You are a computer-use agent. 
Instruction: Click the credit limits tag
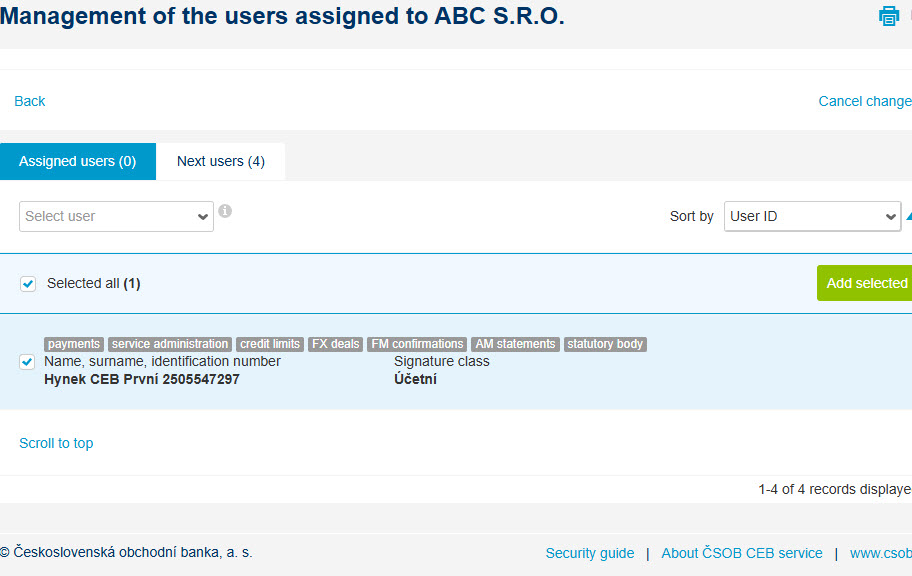coord(270,344)
